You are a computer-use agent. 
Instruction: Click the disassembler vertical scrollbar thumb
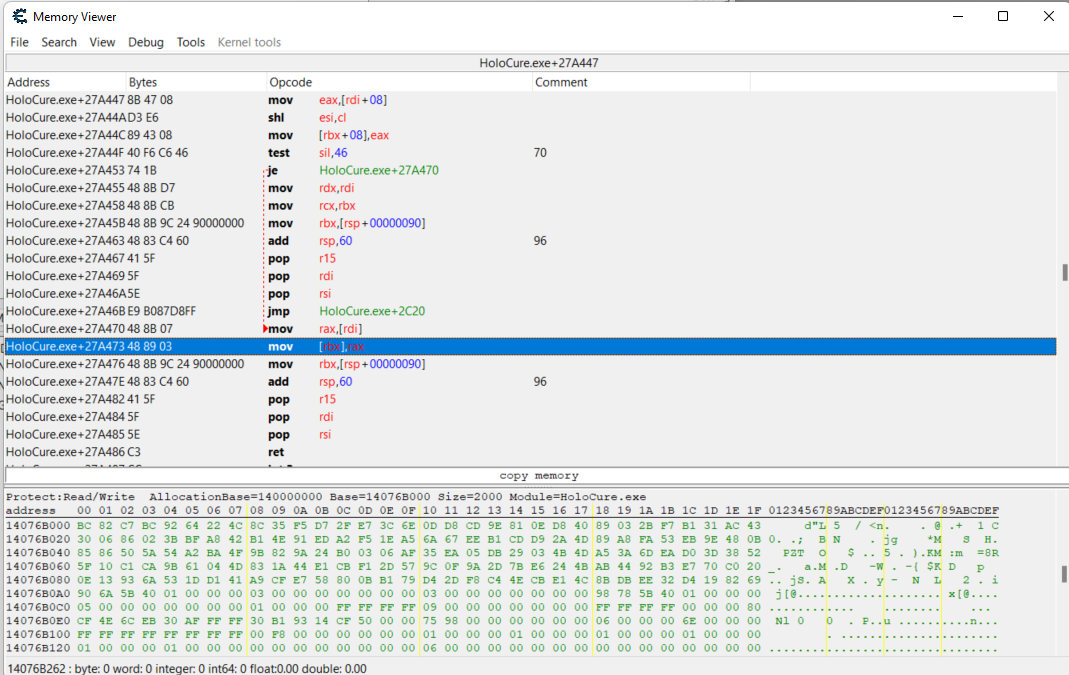pyautogui.click(x=1063, y=273)
